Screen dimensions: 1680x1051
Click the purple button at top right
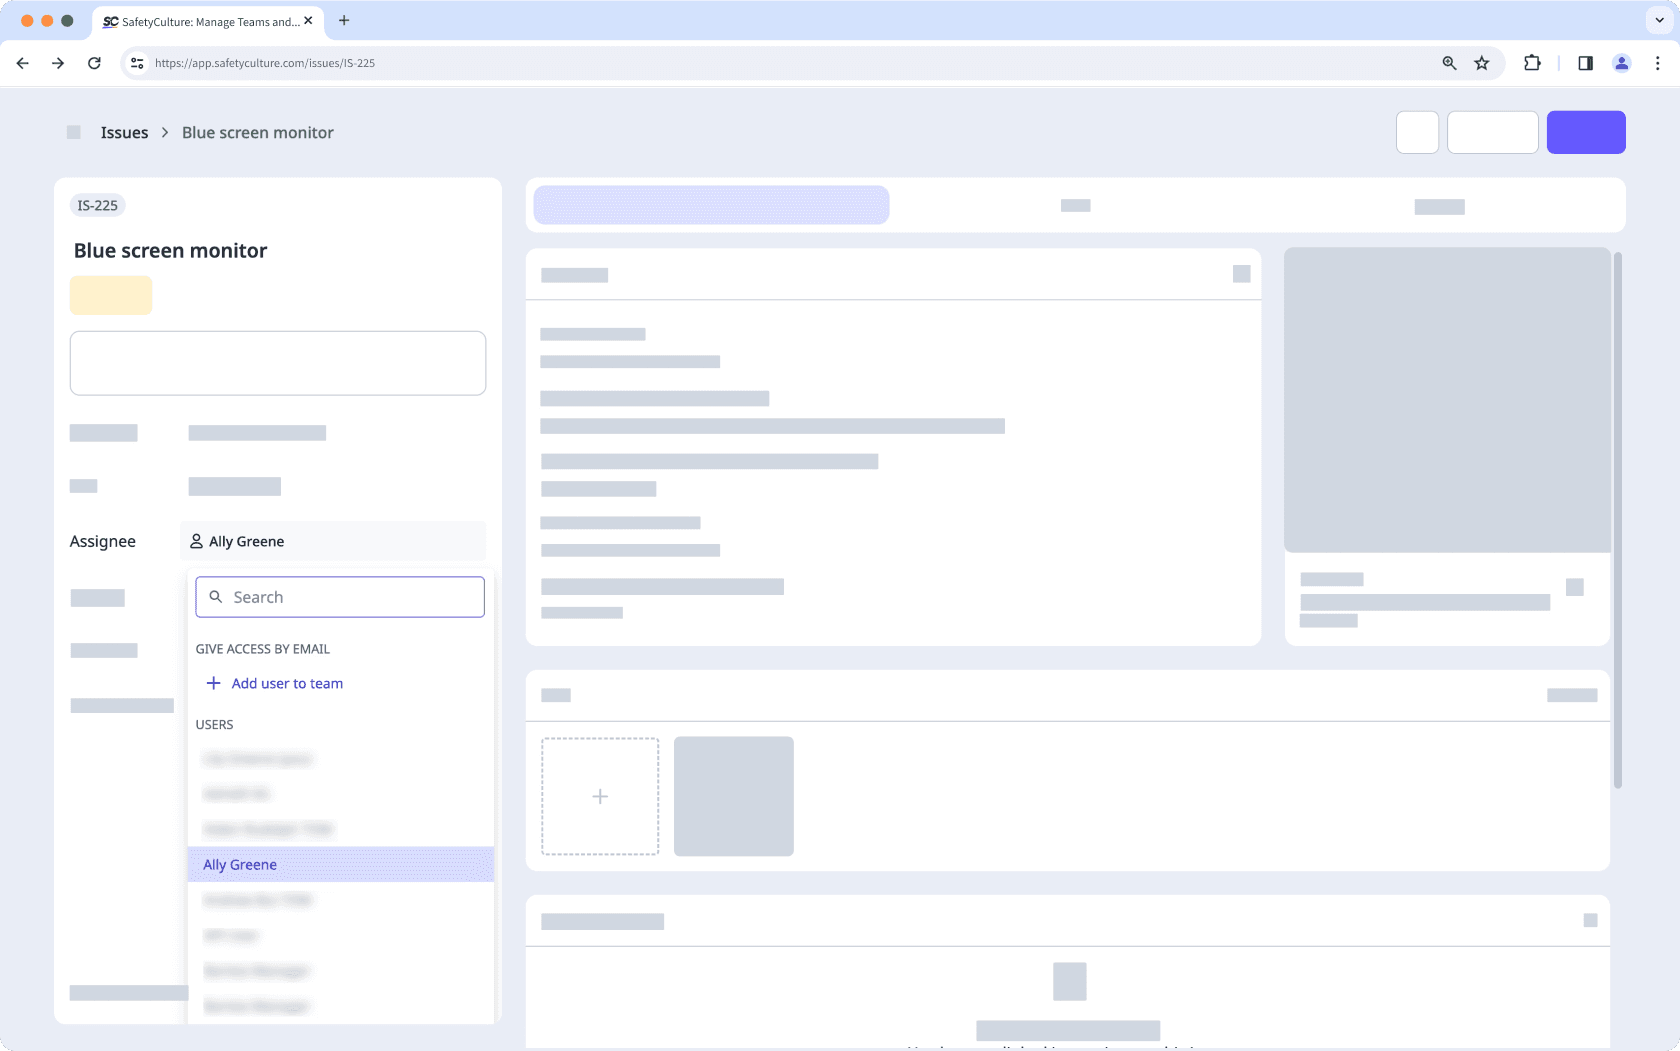tap(1586, 131)
